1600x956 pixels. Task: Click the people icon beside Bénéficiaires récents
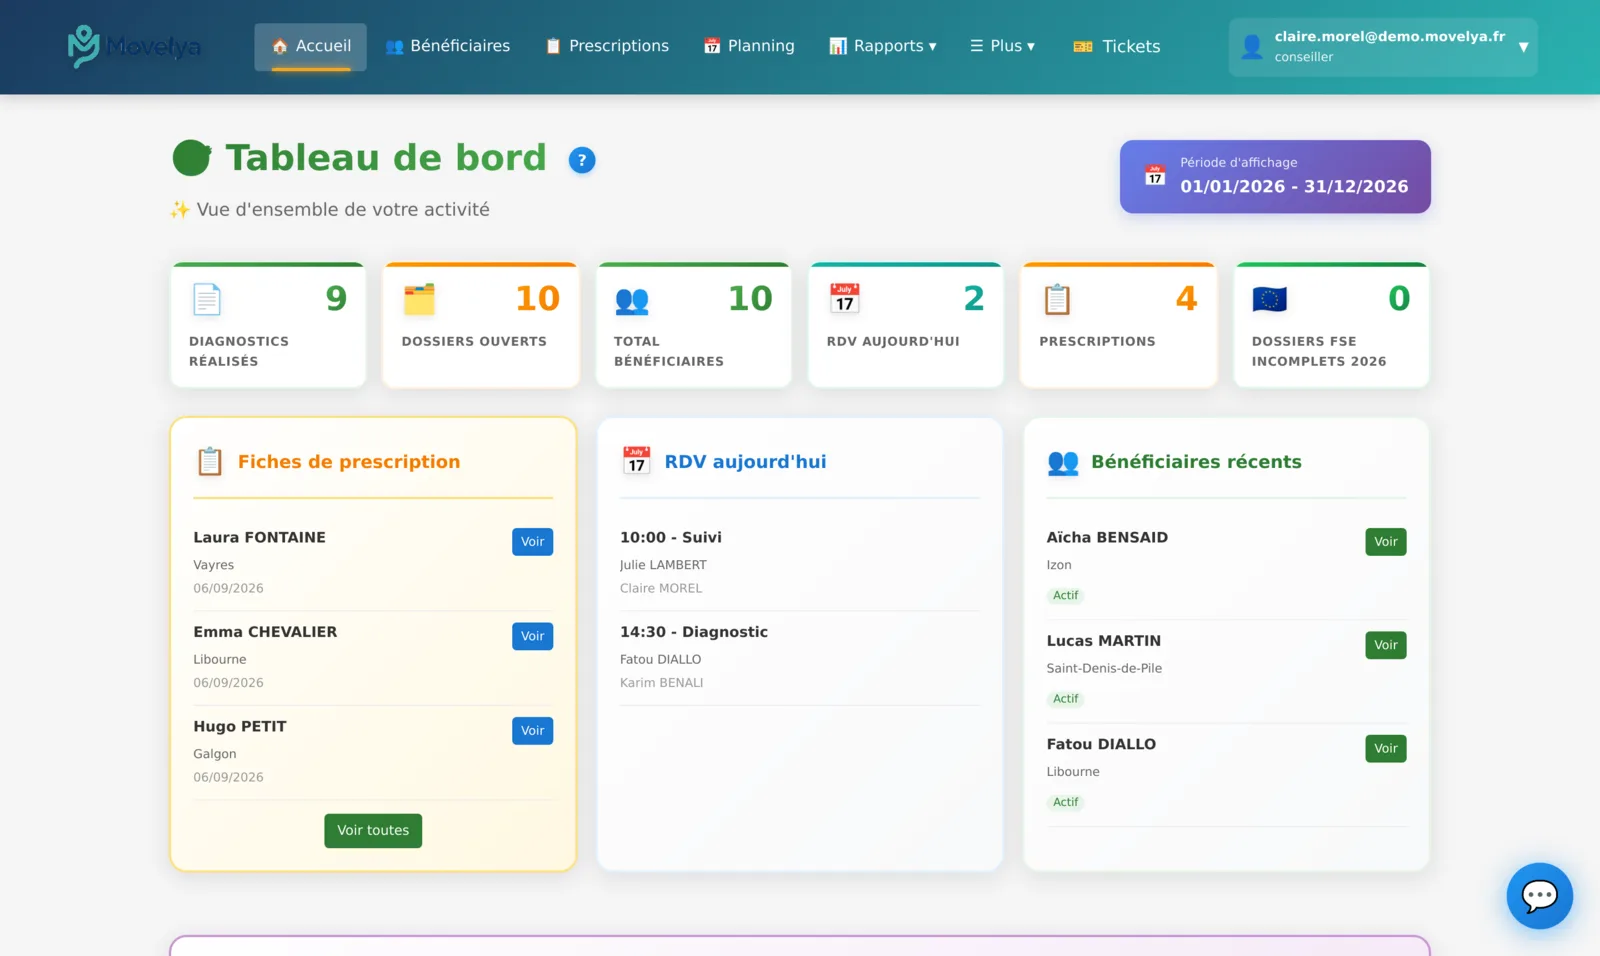[x=1063, y=462]
